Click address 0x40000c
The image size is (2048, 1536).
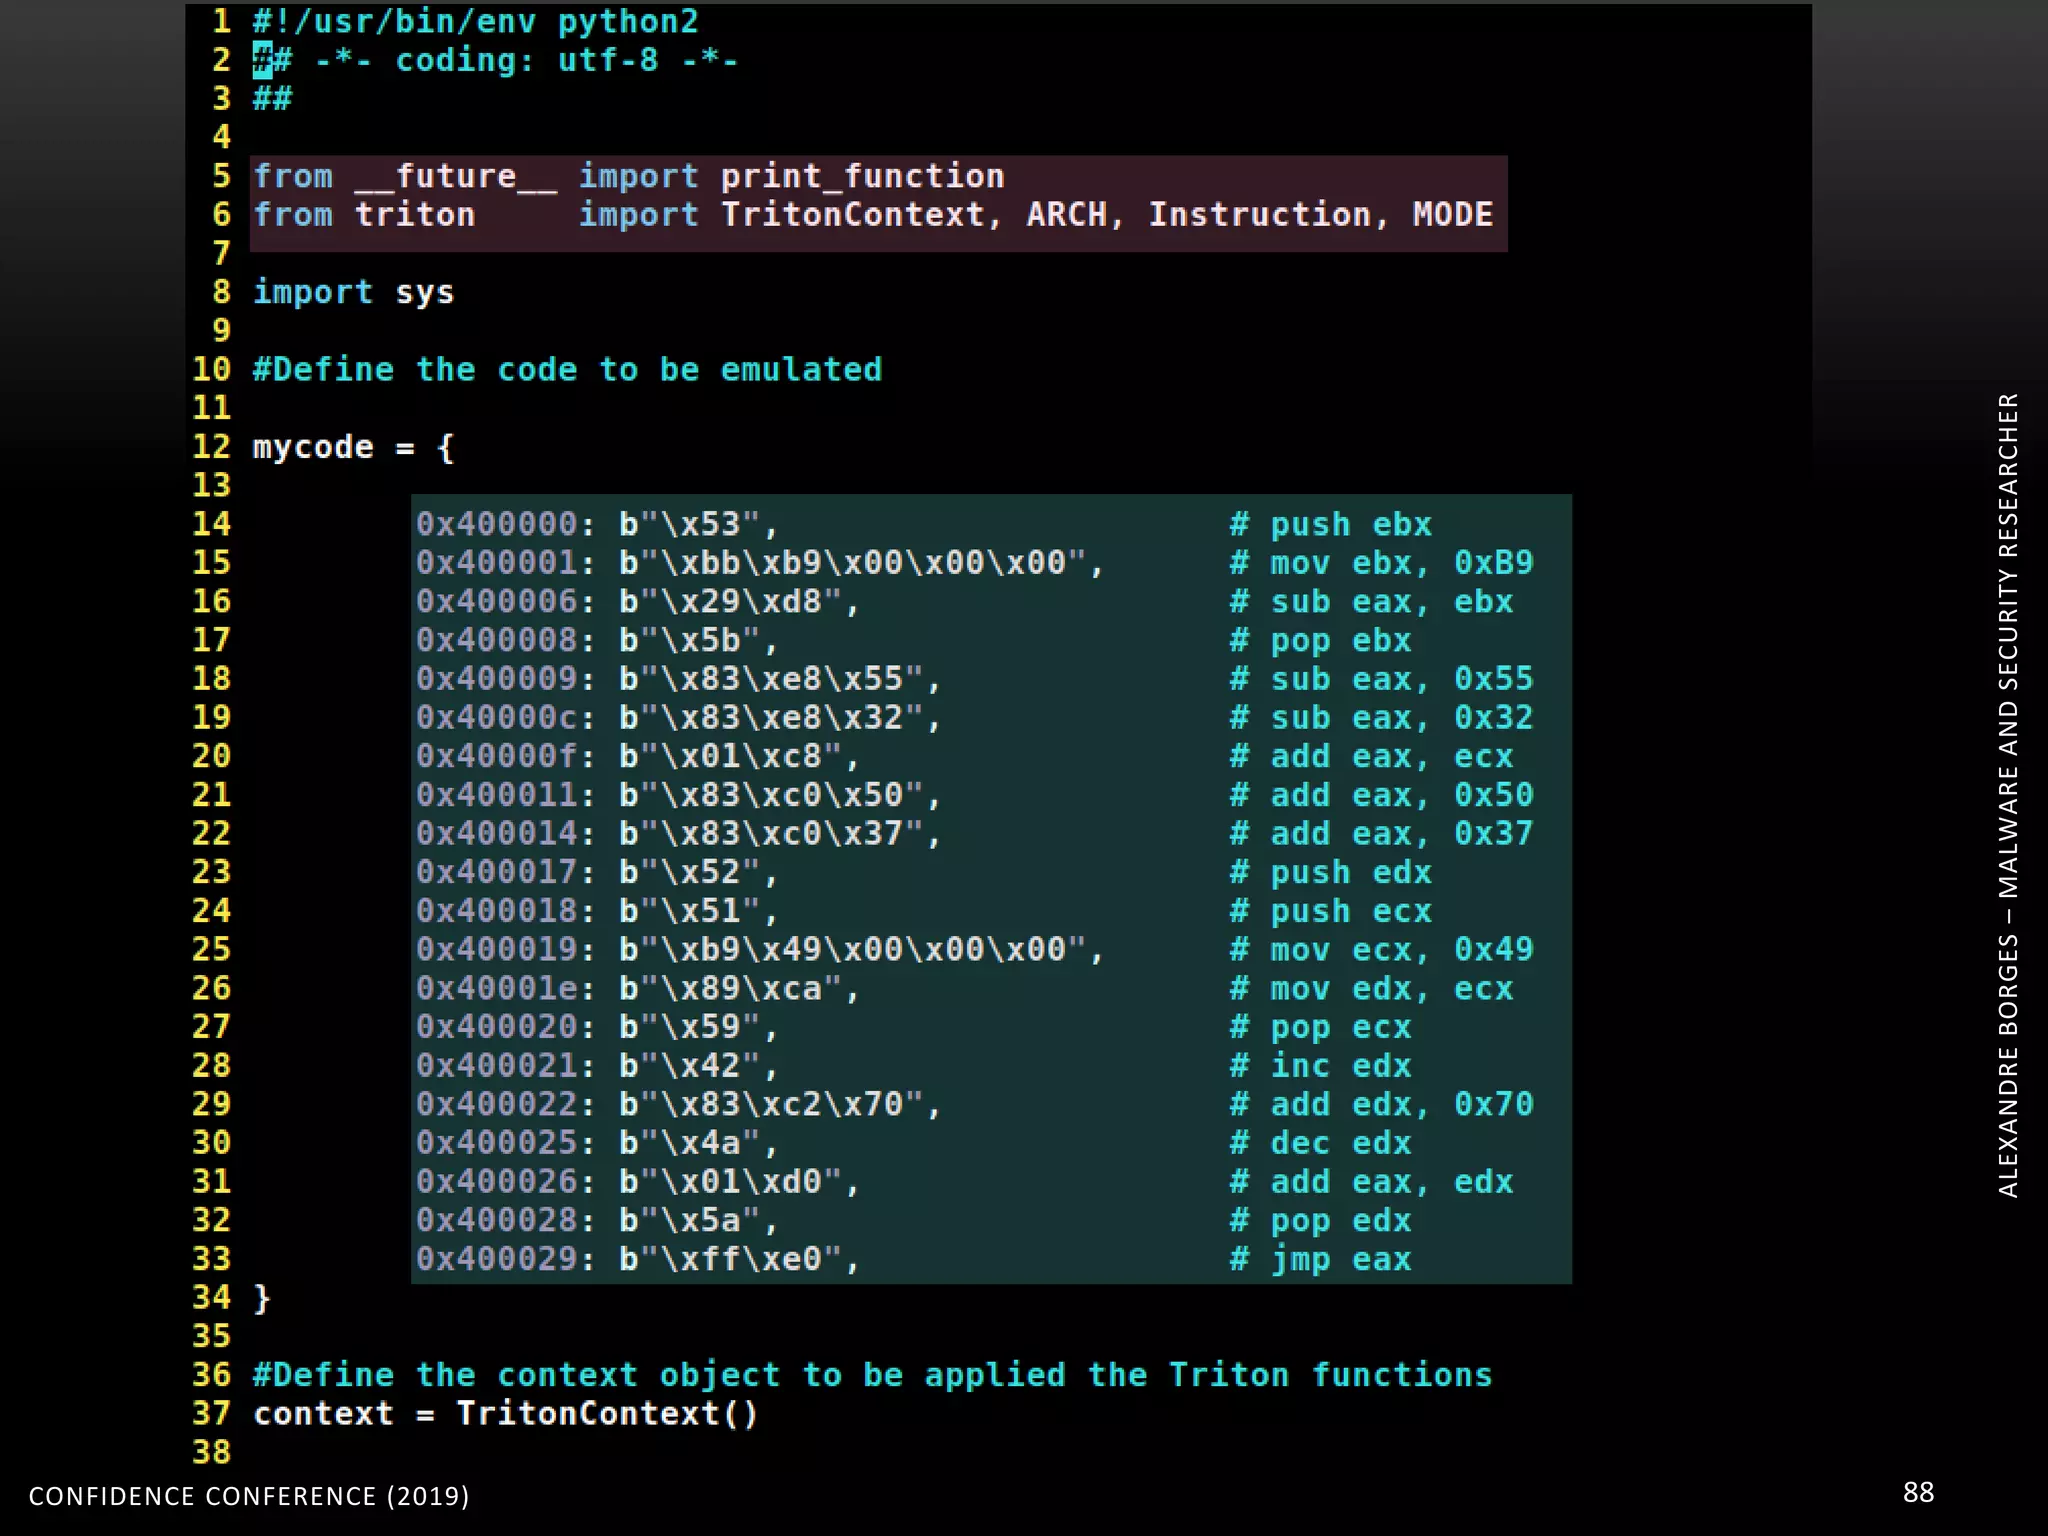point(497,718)
